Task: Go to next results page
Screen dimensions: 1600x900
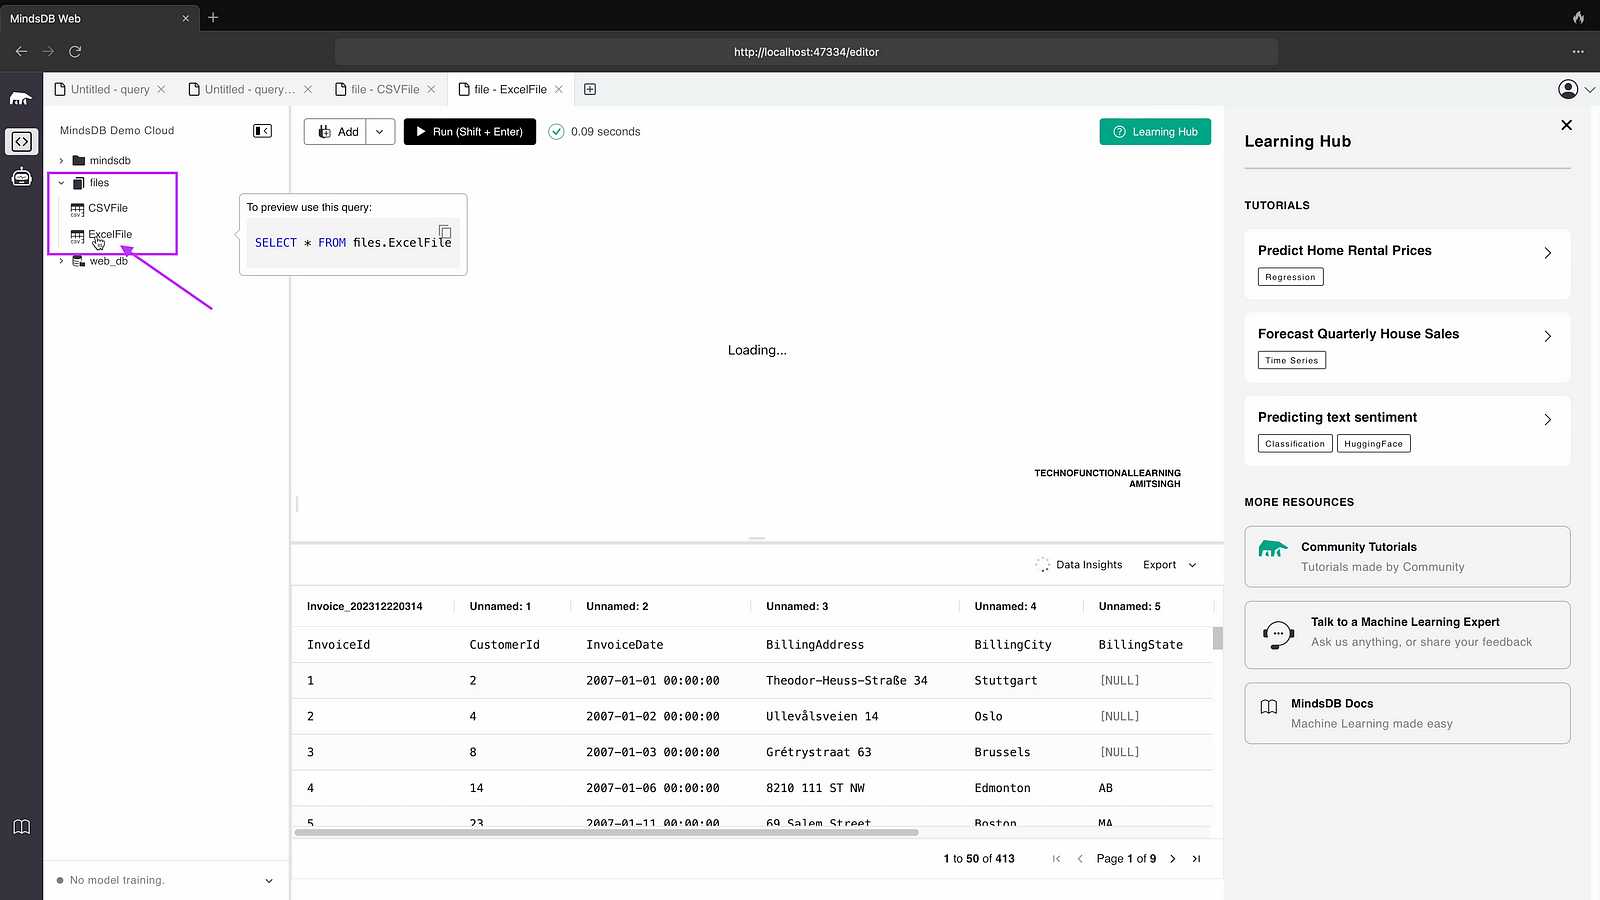Action: pyautogui.click(x=1173, y=859)
